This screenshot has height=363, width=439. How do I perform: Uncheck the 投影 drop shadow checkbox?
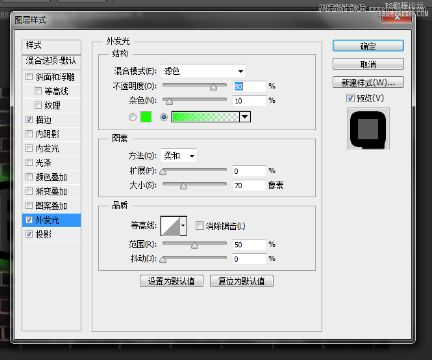click(x=29, y=234)
